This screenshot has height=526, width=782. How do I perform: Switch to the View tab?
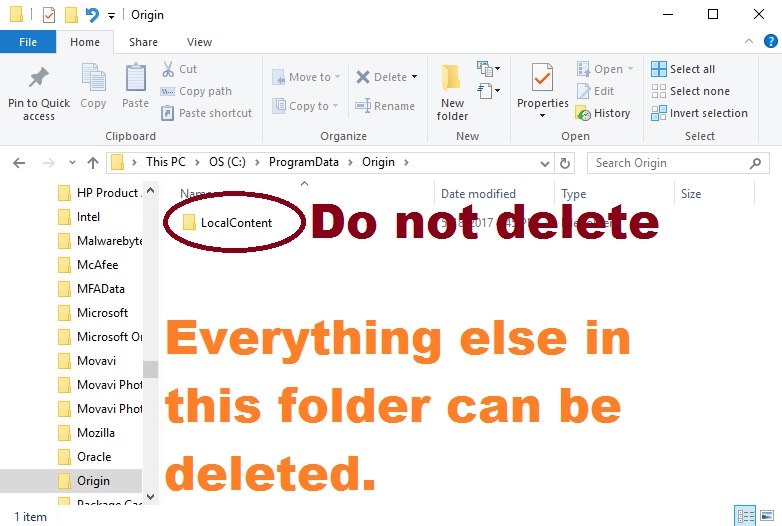click(x=199, y=42)
